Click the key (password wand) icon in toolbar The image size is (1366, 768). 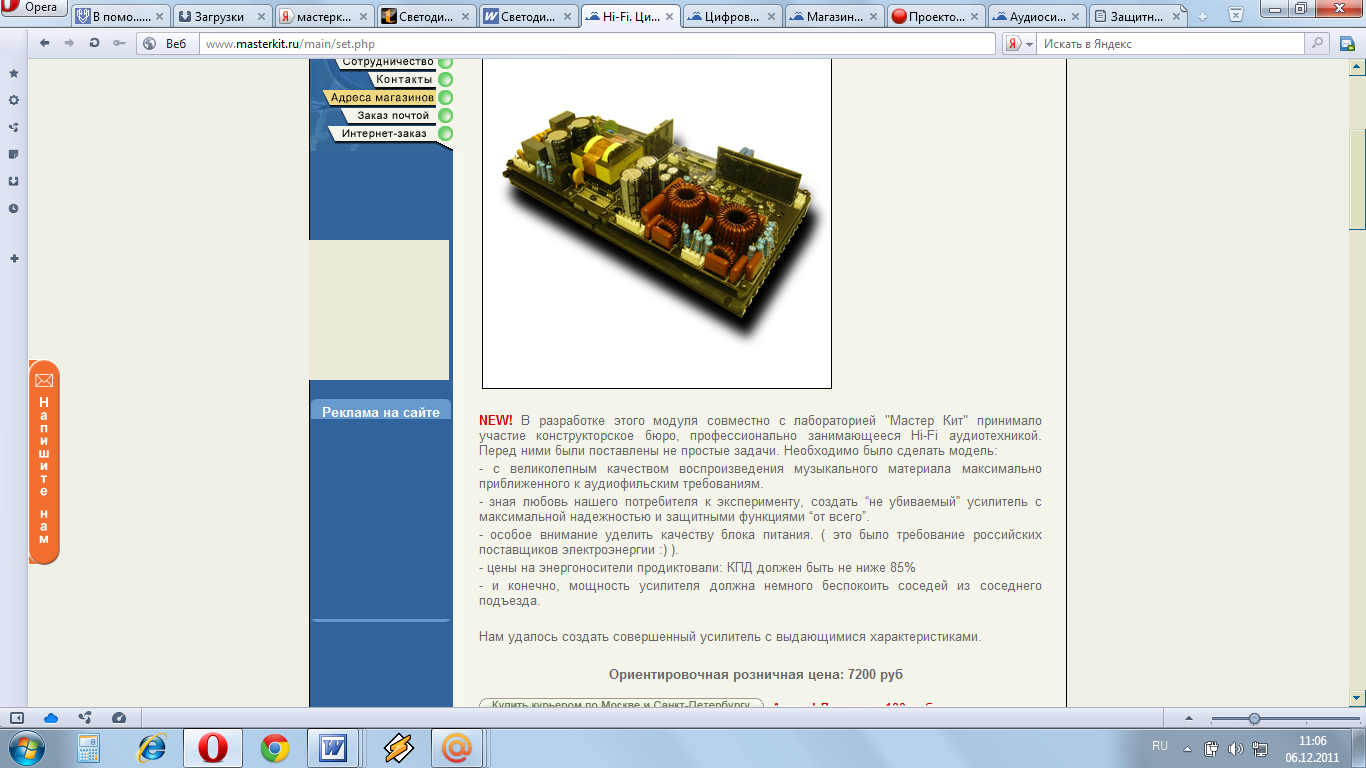pyautogui.click(x=119, y=43)
